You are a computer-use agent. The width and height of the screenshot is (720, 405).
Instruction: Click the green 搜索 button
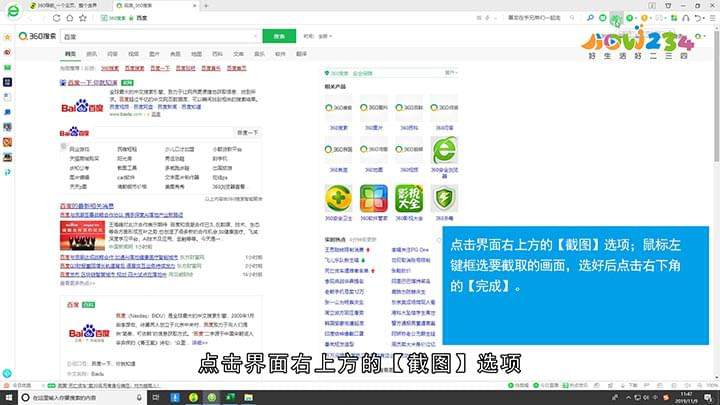[279, 36]
